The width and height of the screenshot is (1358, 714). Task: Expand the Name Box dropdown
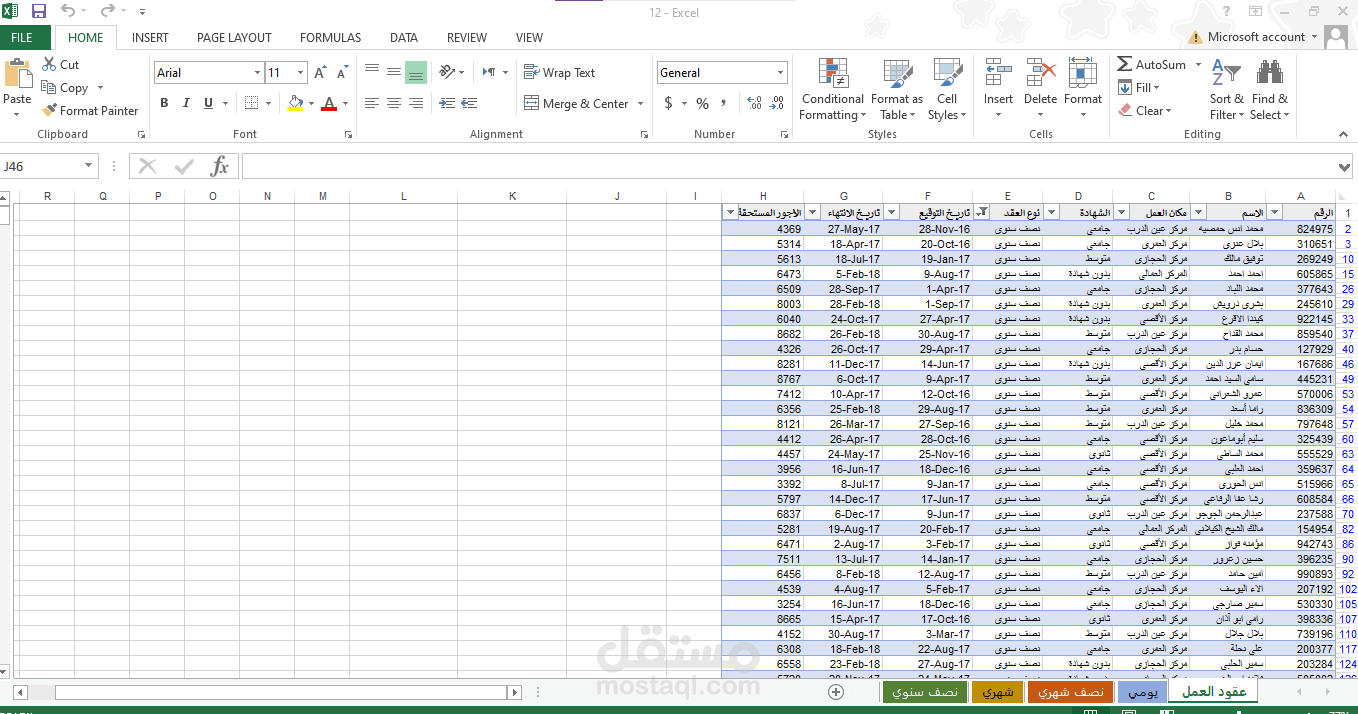[x=89, y=166]
